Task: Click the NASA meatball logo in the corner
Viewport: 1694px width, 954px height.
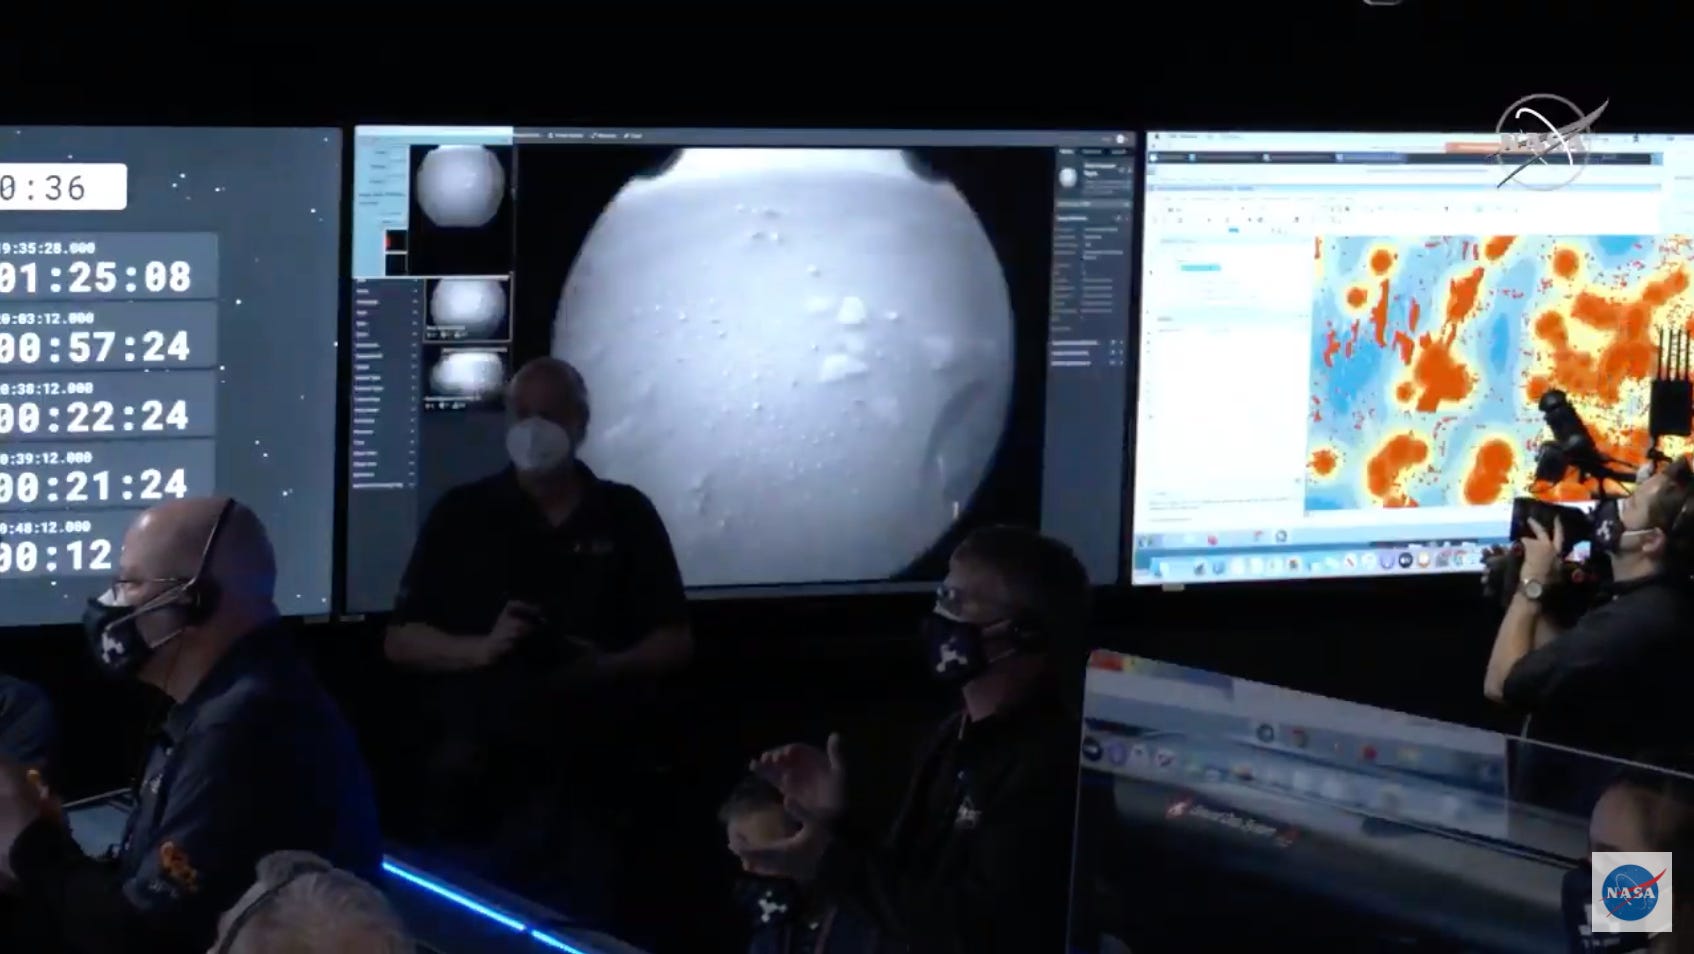Action: [1631, 892]
